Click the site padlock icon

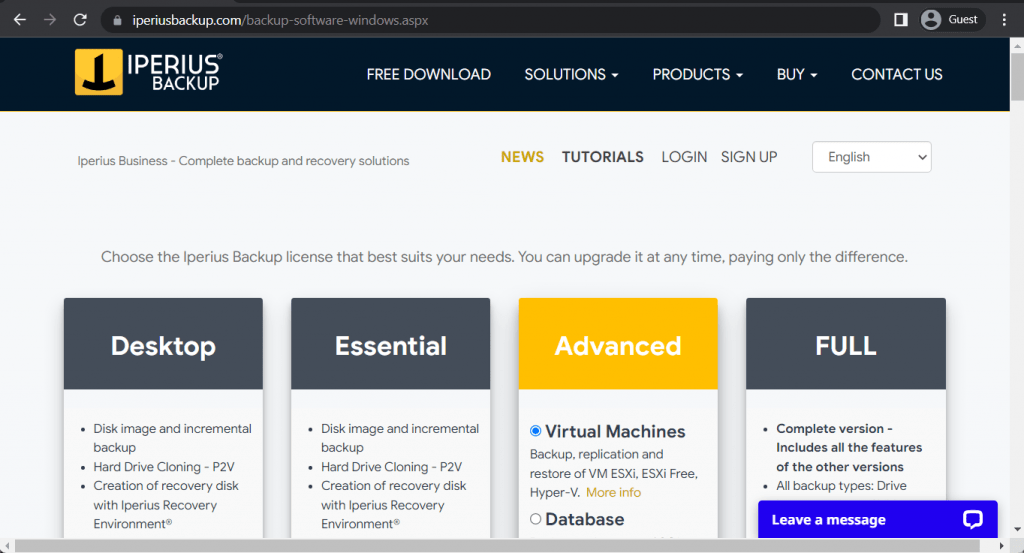117,20
